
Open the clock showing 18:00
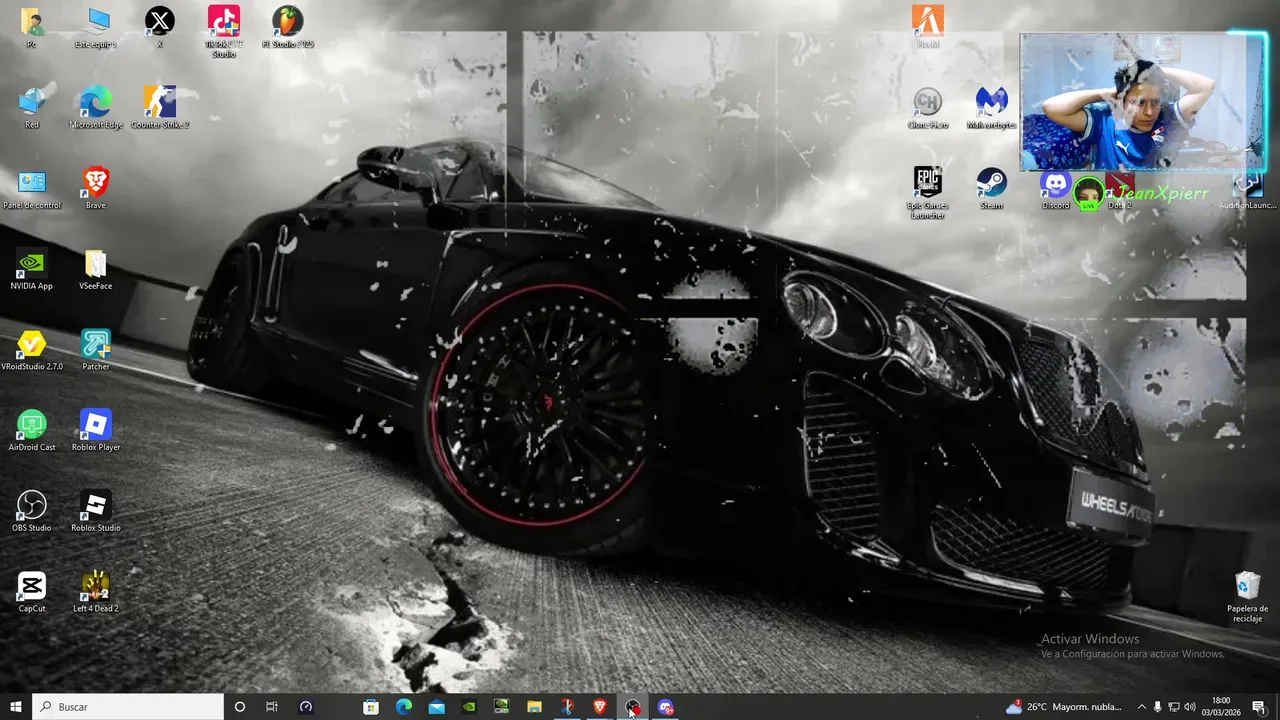coord(1221,707)
